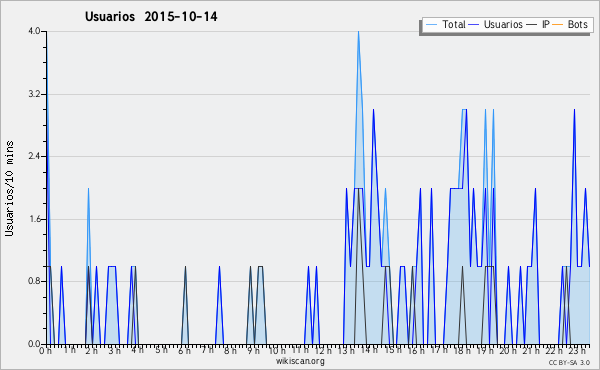Click the 4.0 peak near 13 h
Viewport: 600px width, 370px height.
pyautogui.click(x=358, y=32)
